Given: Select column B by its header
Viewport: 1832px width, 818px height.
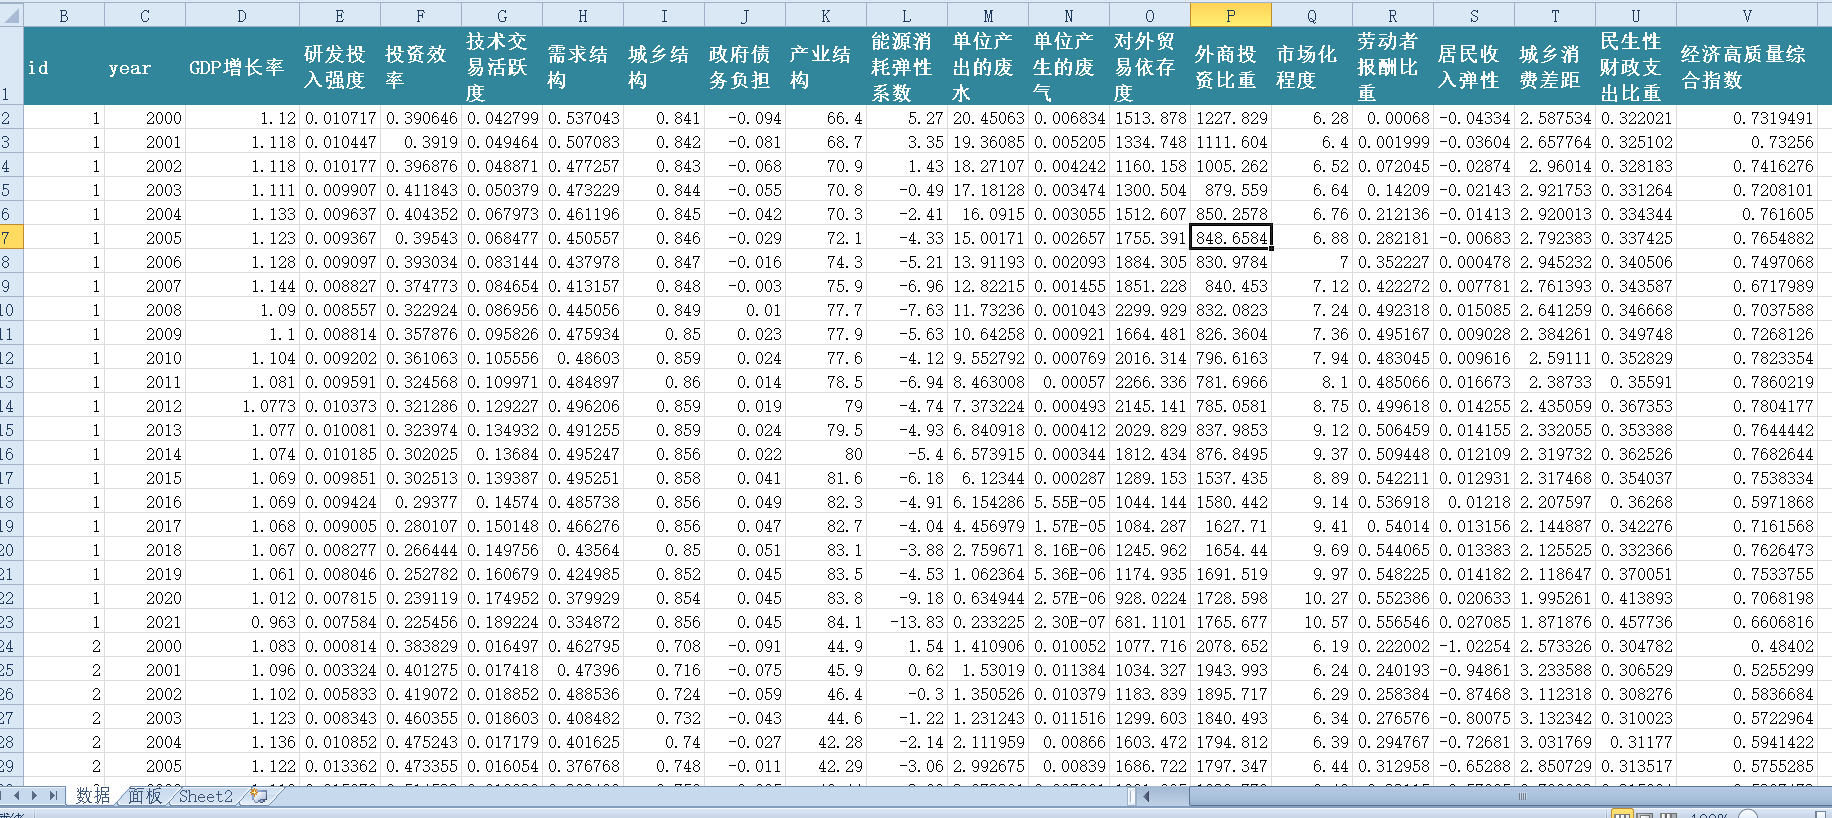Looking at the screenshot, I should pos(64,15).
